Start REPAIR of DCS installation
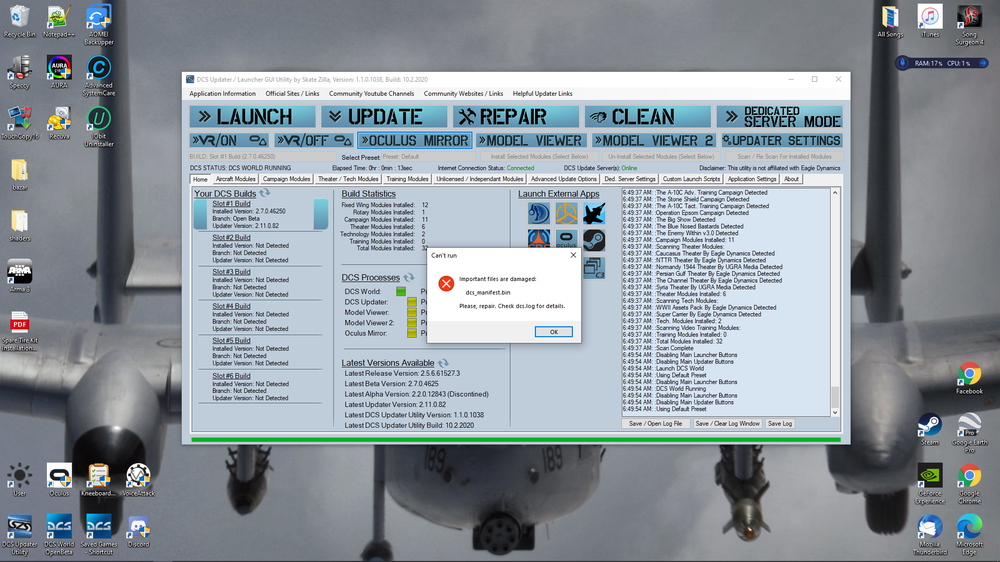1000x562 pixels. click(x=516, y=117)
